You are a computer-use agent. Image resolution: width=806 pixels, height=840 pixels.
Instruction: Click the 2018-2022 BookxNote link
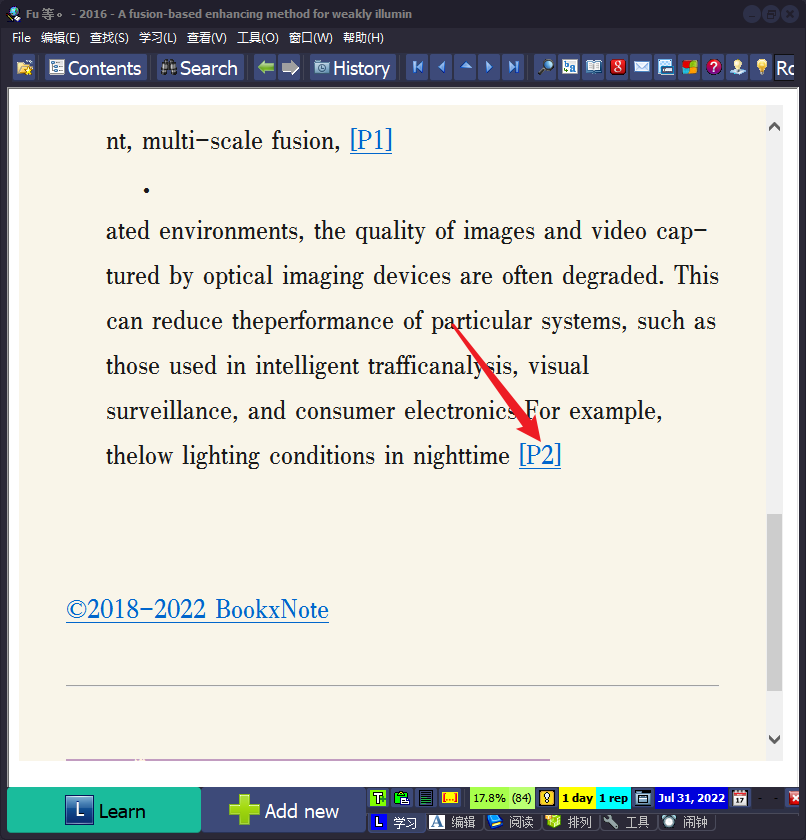click(x=196, y=610)
